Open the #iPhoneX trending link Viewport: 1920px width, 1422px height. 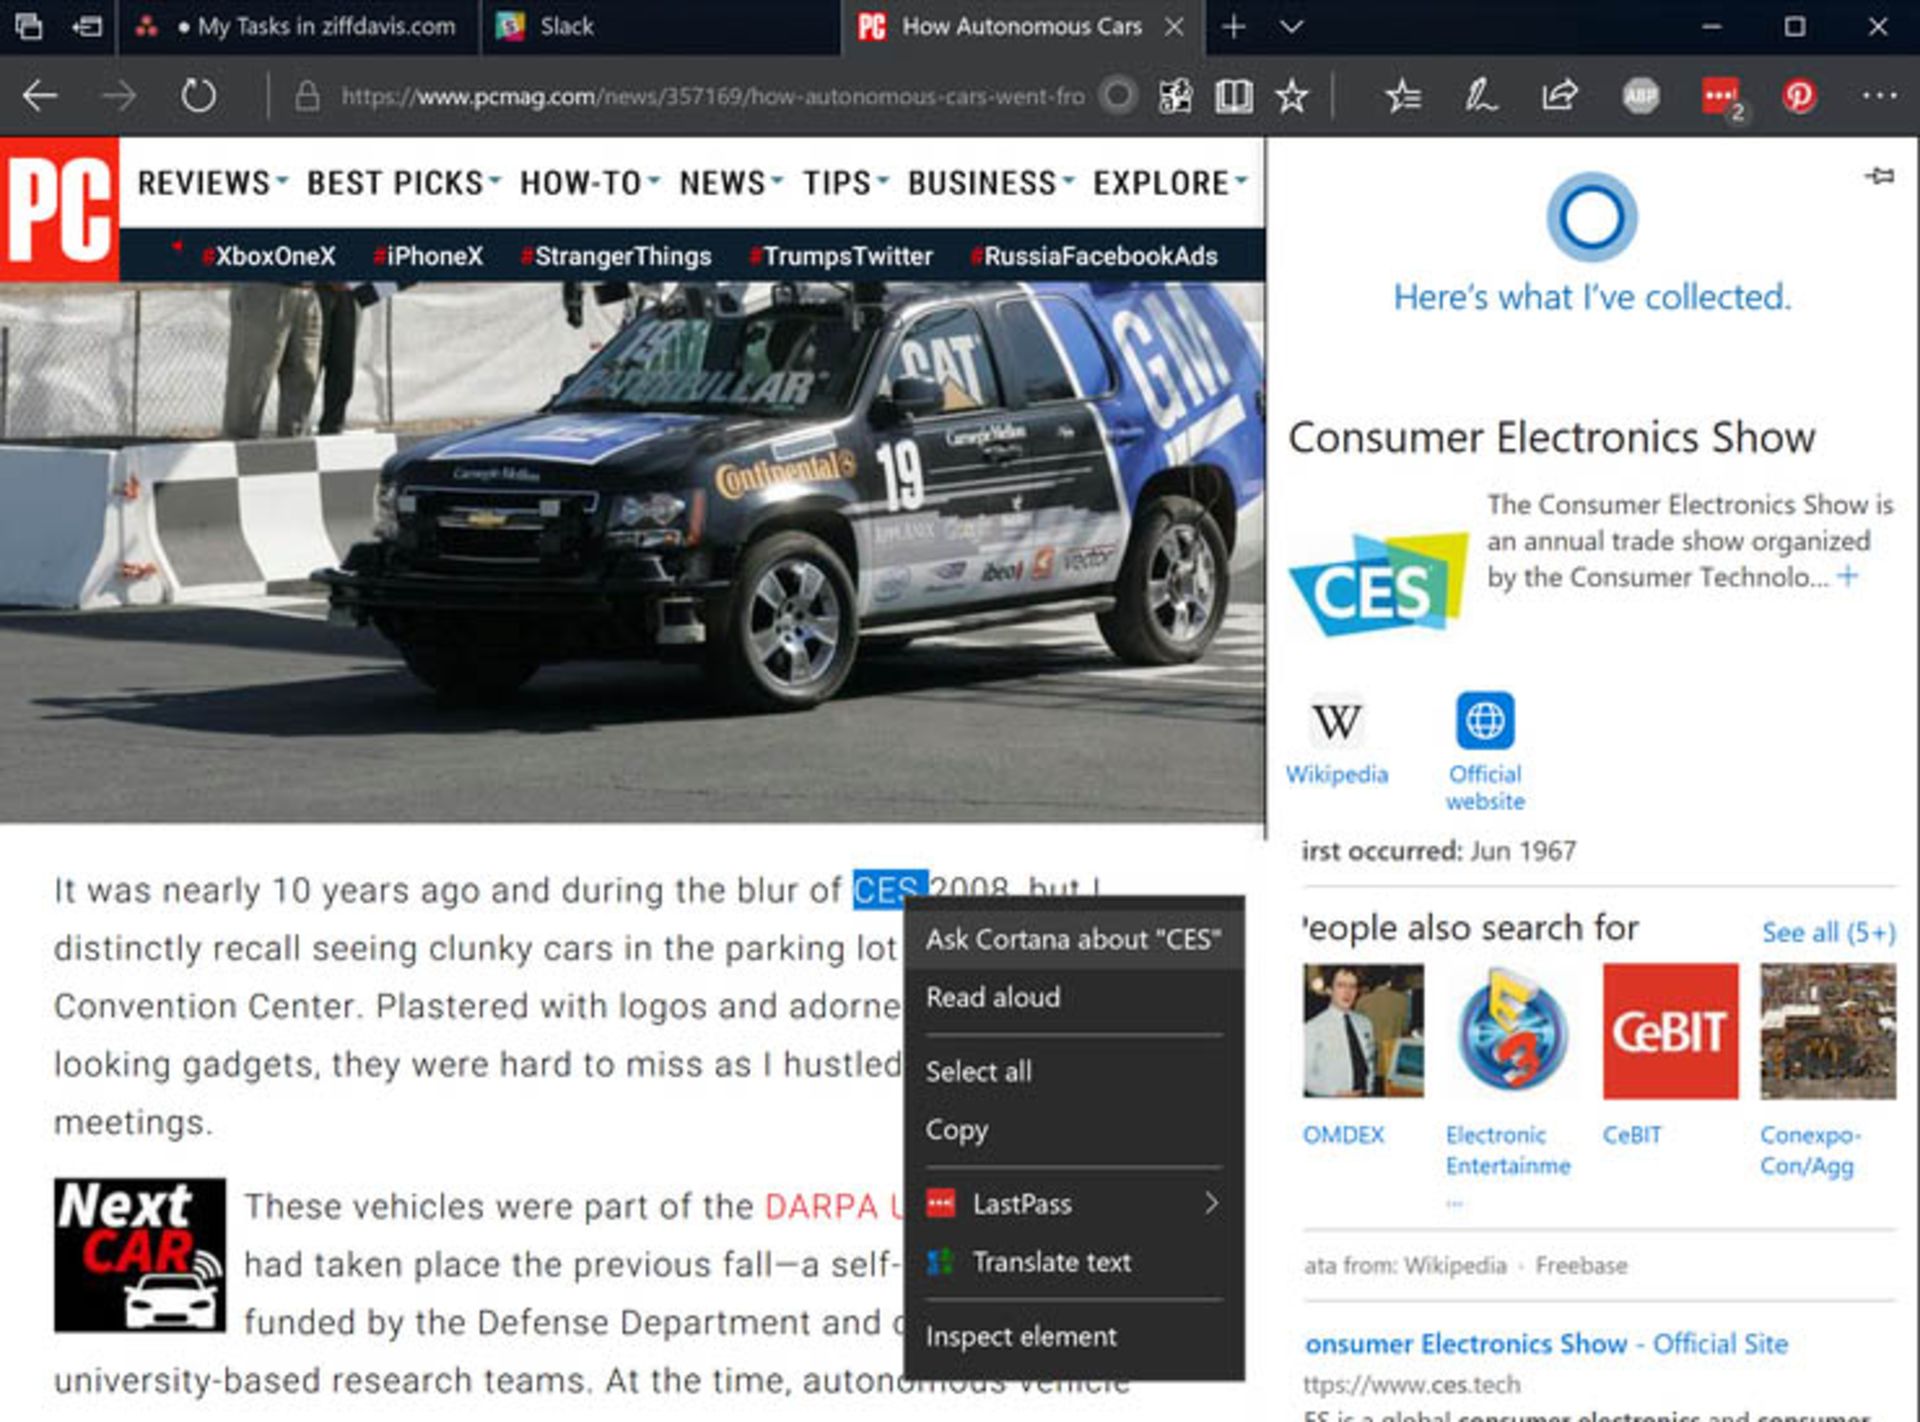coord(428,256)
